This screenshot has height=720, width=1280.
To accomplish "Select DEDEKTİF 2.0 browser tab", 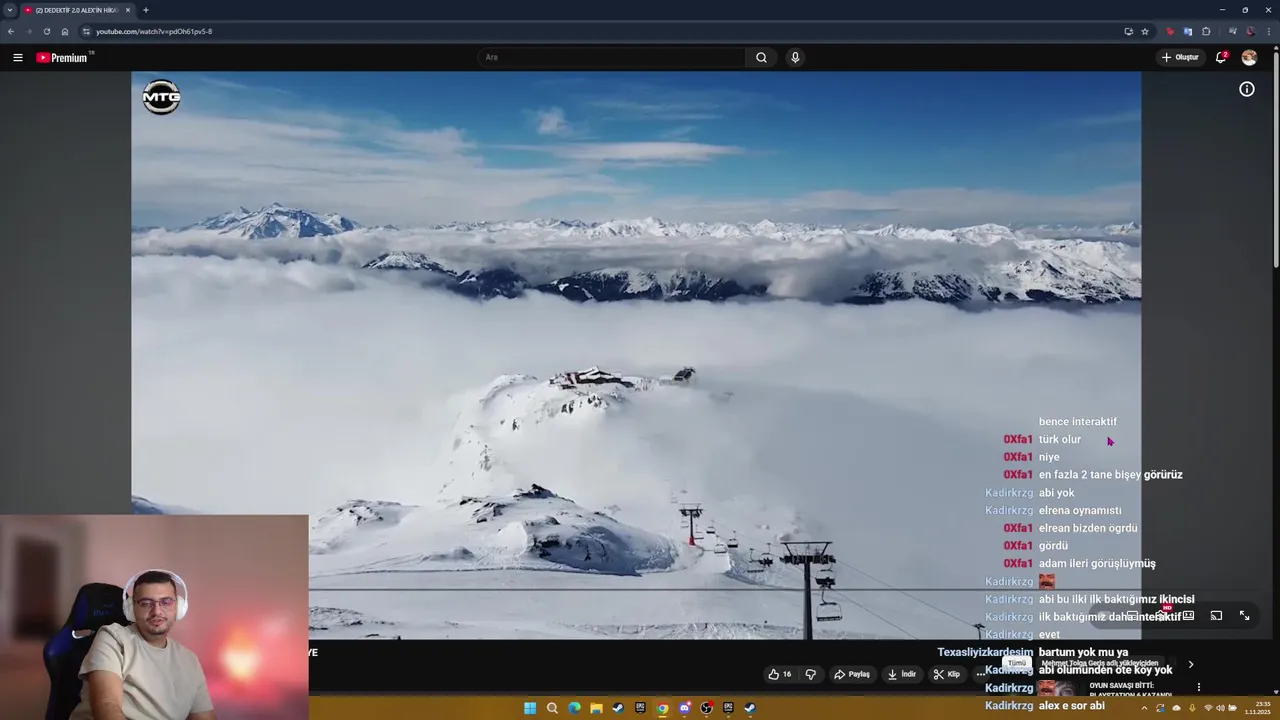I will [78, 10].
